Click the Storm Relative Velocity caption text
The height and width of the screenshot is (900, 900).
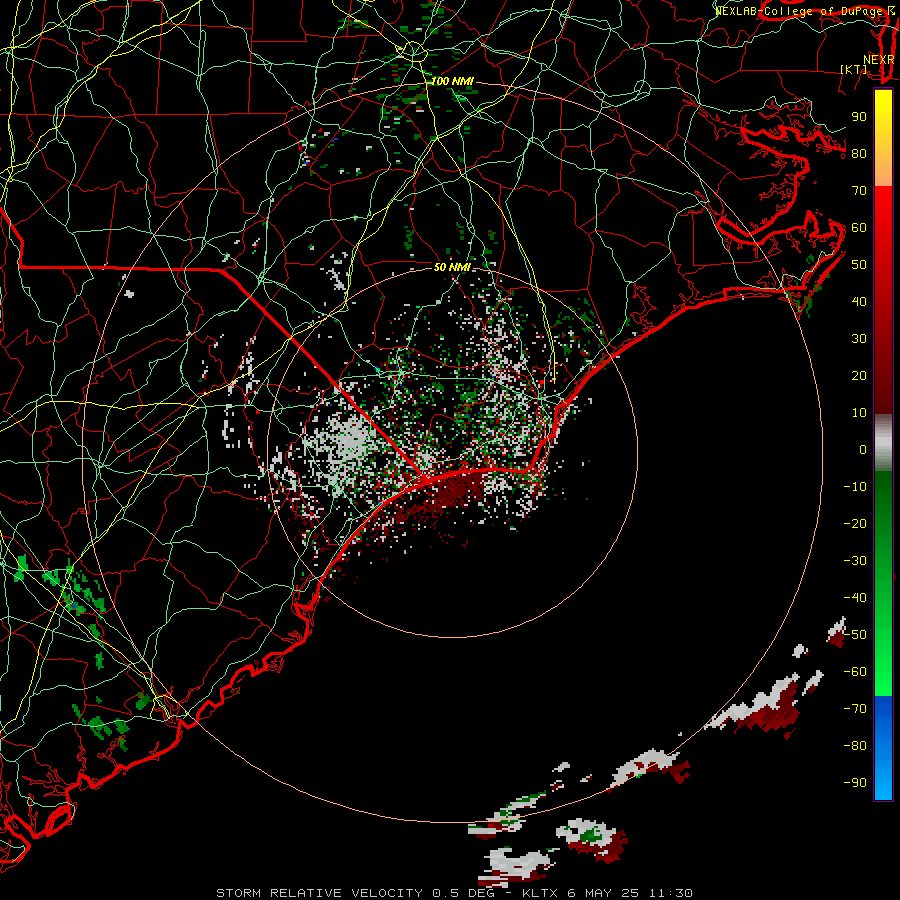click(x=454, y=893)
